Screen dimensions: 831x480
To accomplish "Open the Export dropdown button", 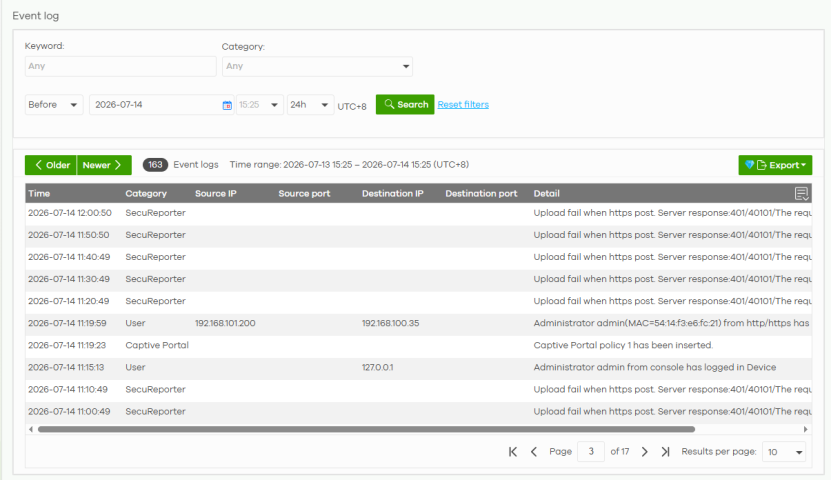I will [x=775, y=165].
